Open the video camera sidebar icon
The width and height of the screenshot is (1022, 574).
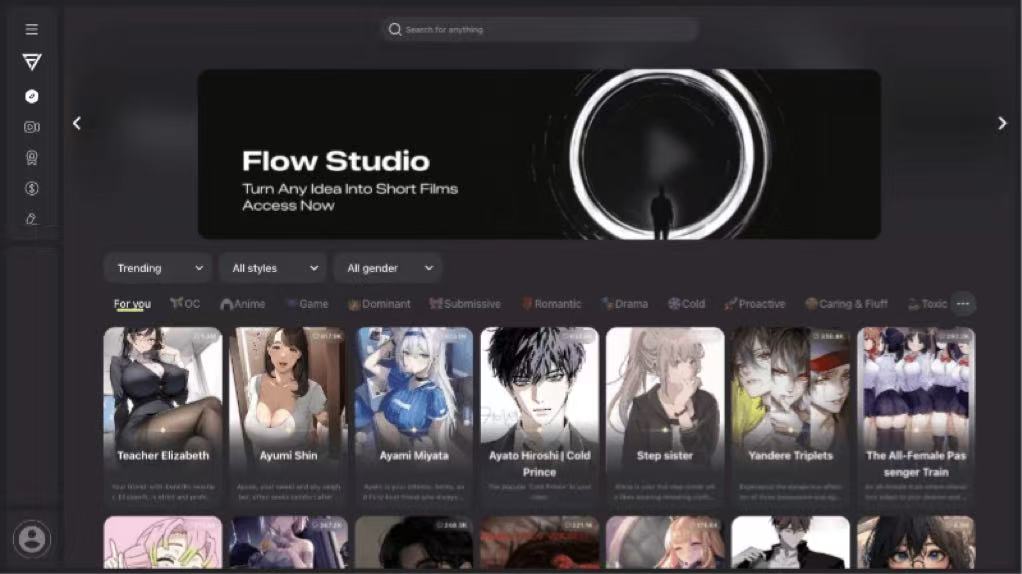pos(32,127)
